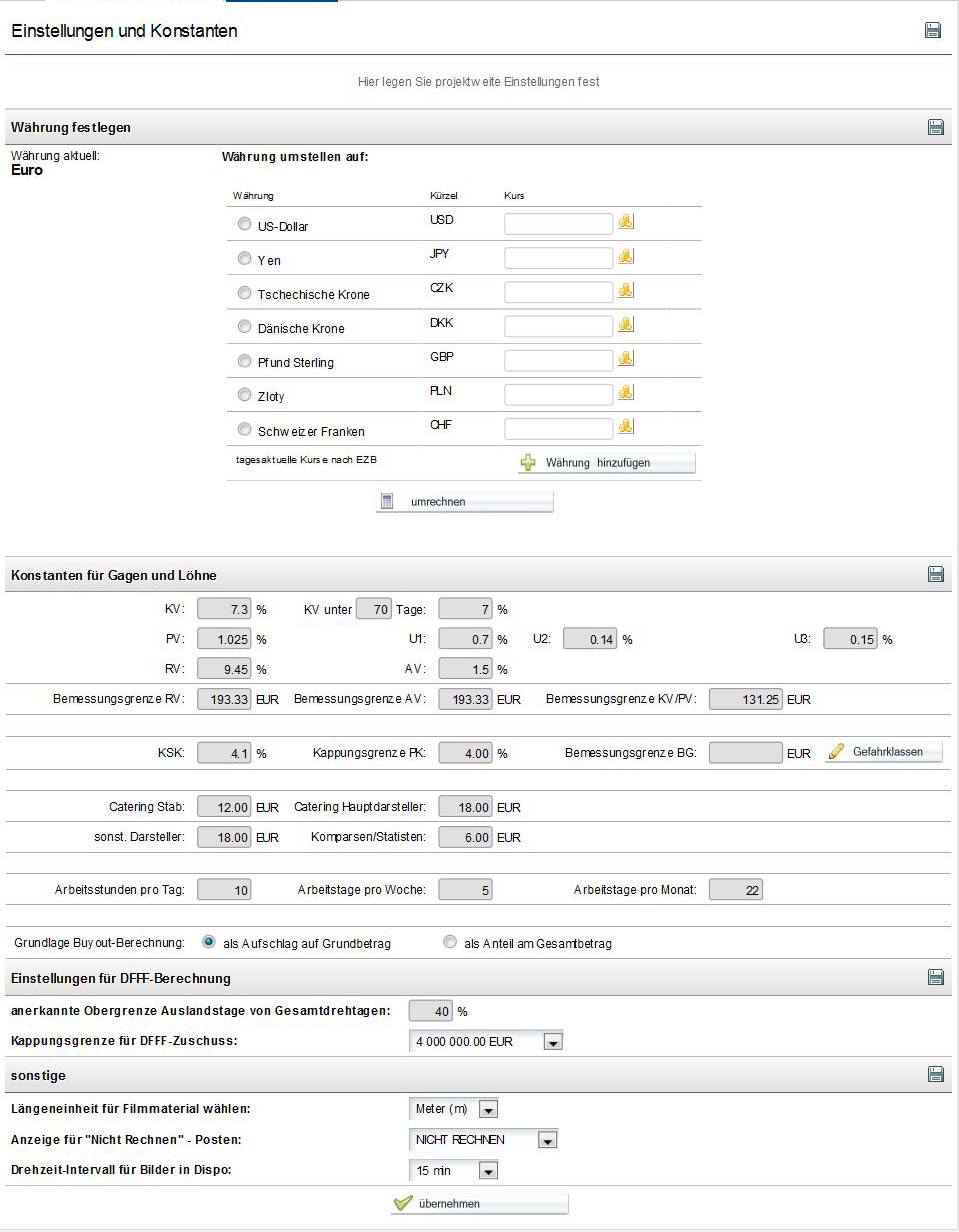Click the Dänische Krone Kurs input field

[x=558, y=326]
